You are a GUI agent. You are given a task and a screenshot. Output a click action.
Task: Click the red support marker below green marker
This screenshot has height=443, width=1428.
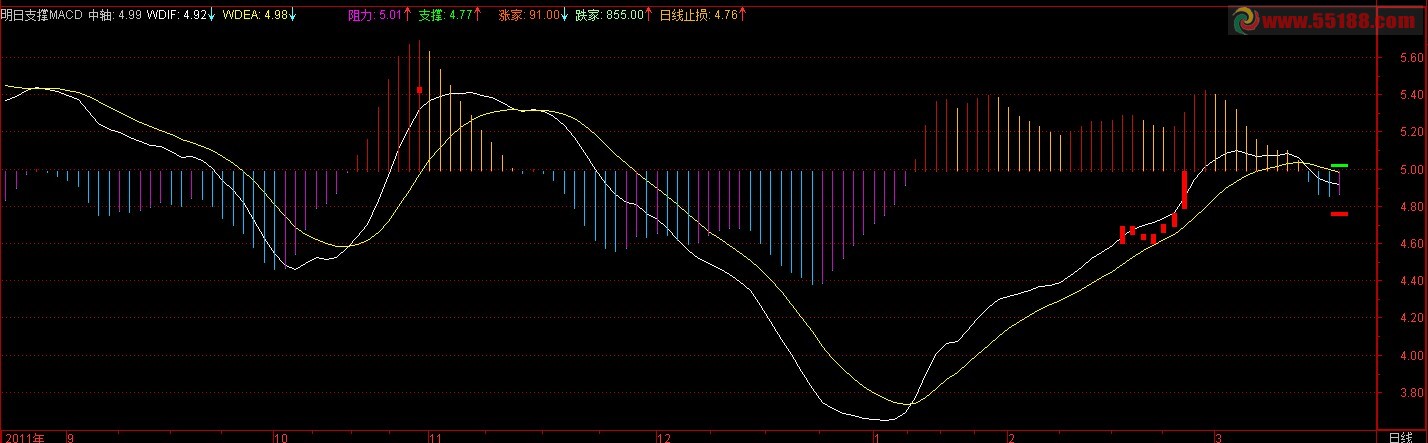(1339, 213)
